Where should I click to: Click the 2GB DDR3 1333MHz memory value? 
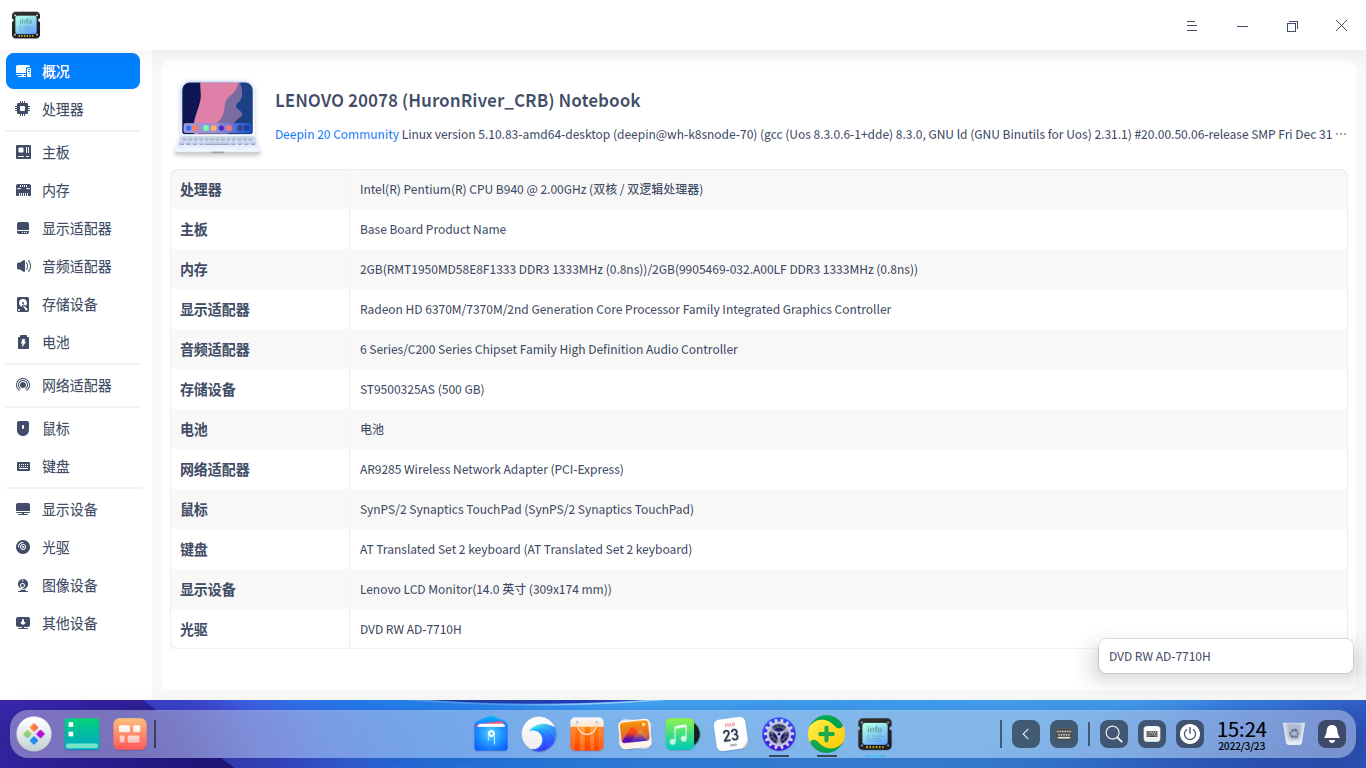(639, 269)
